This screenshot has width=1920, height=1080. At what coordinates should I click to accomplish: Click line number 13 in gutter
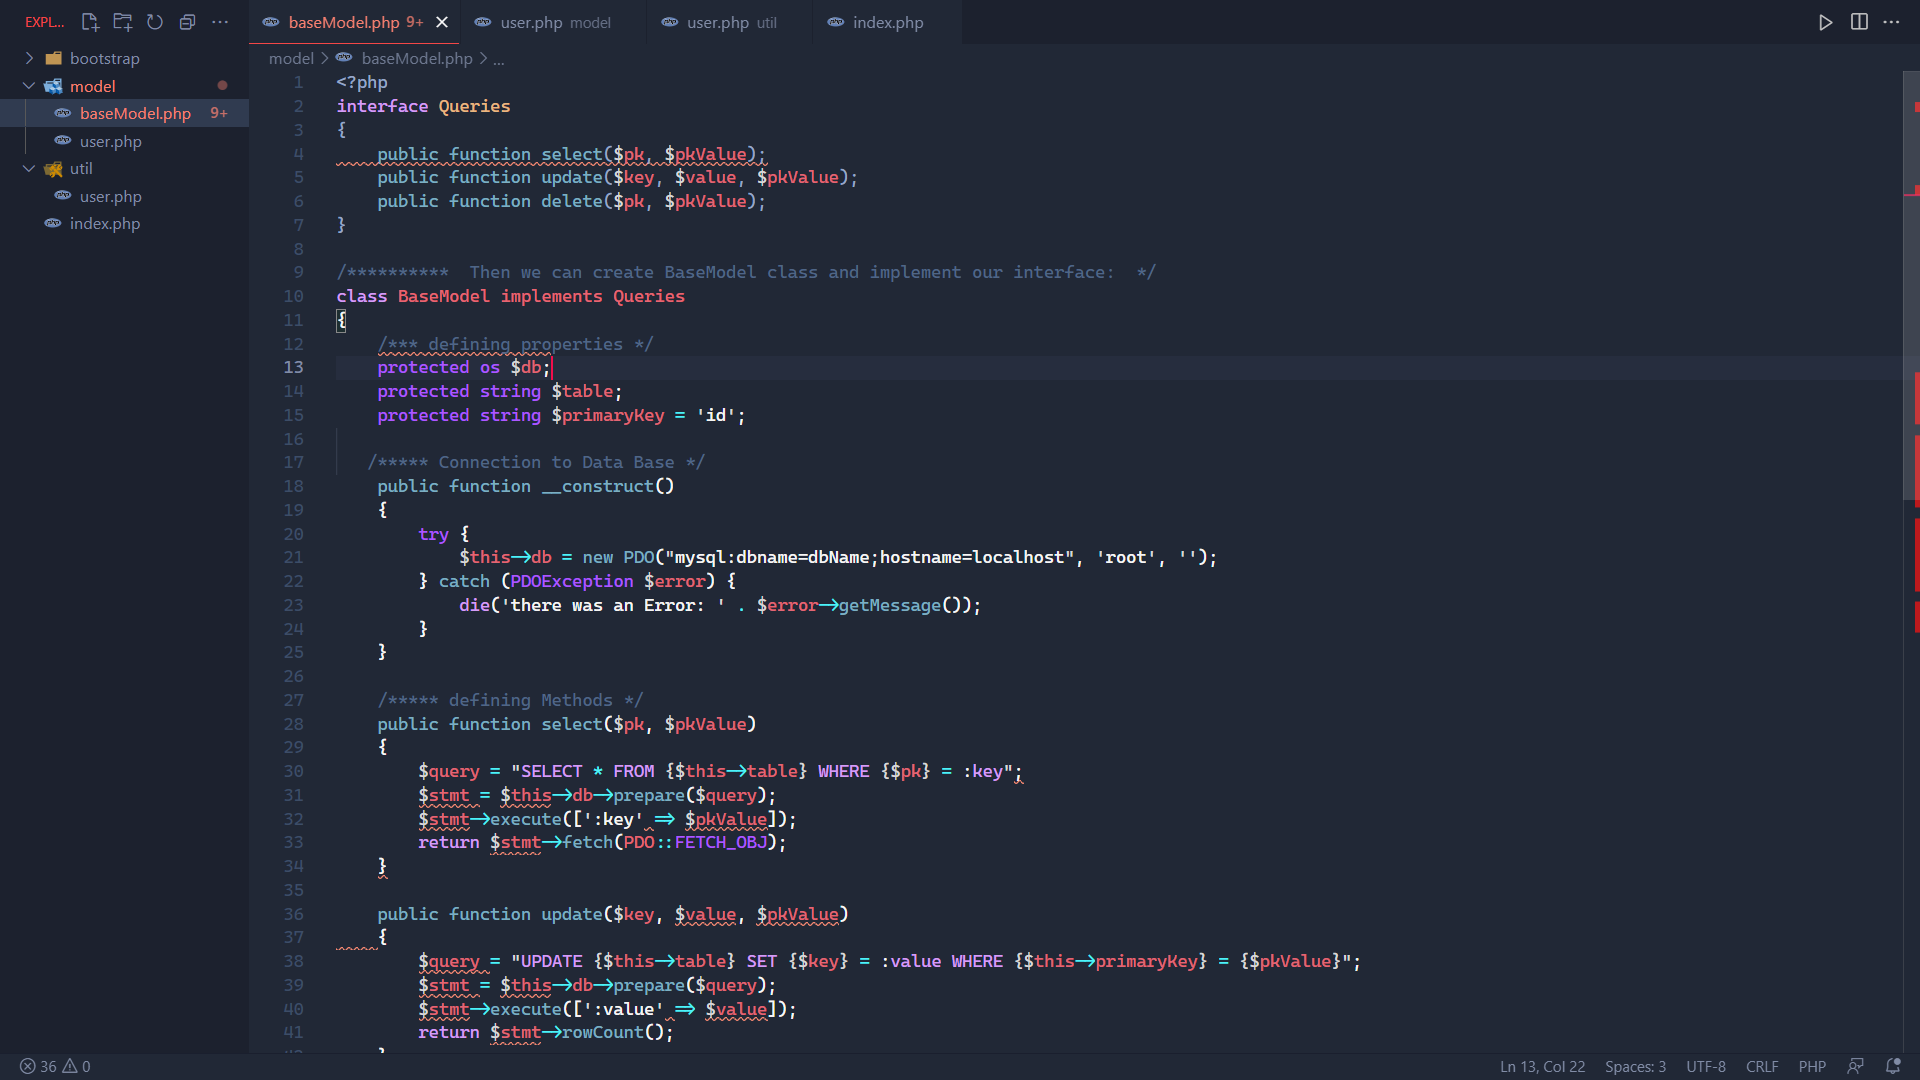click(x=293, y=367)
